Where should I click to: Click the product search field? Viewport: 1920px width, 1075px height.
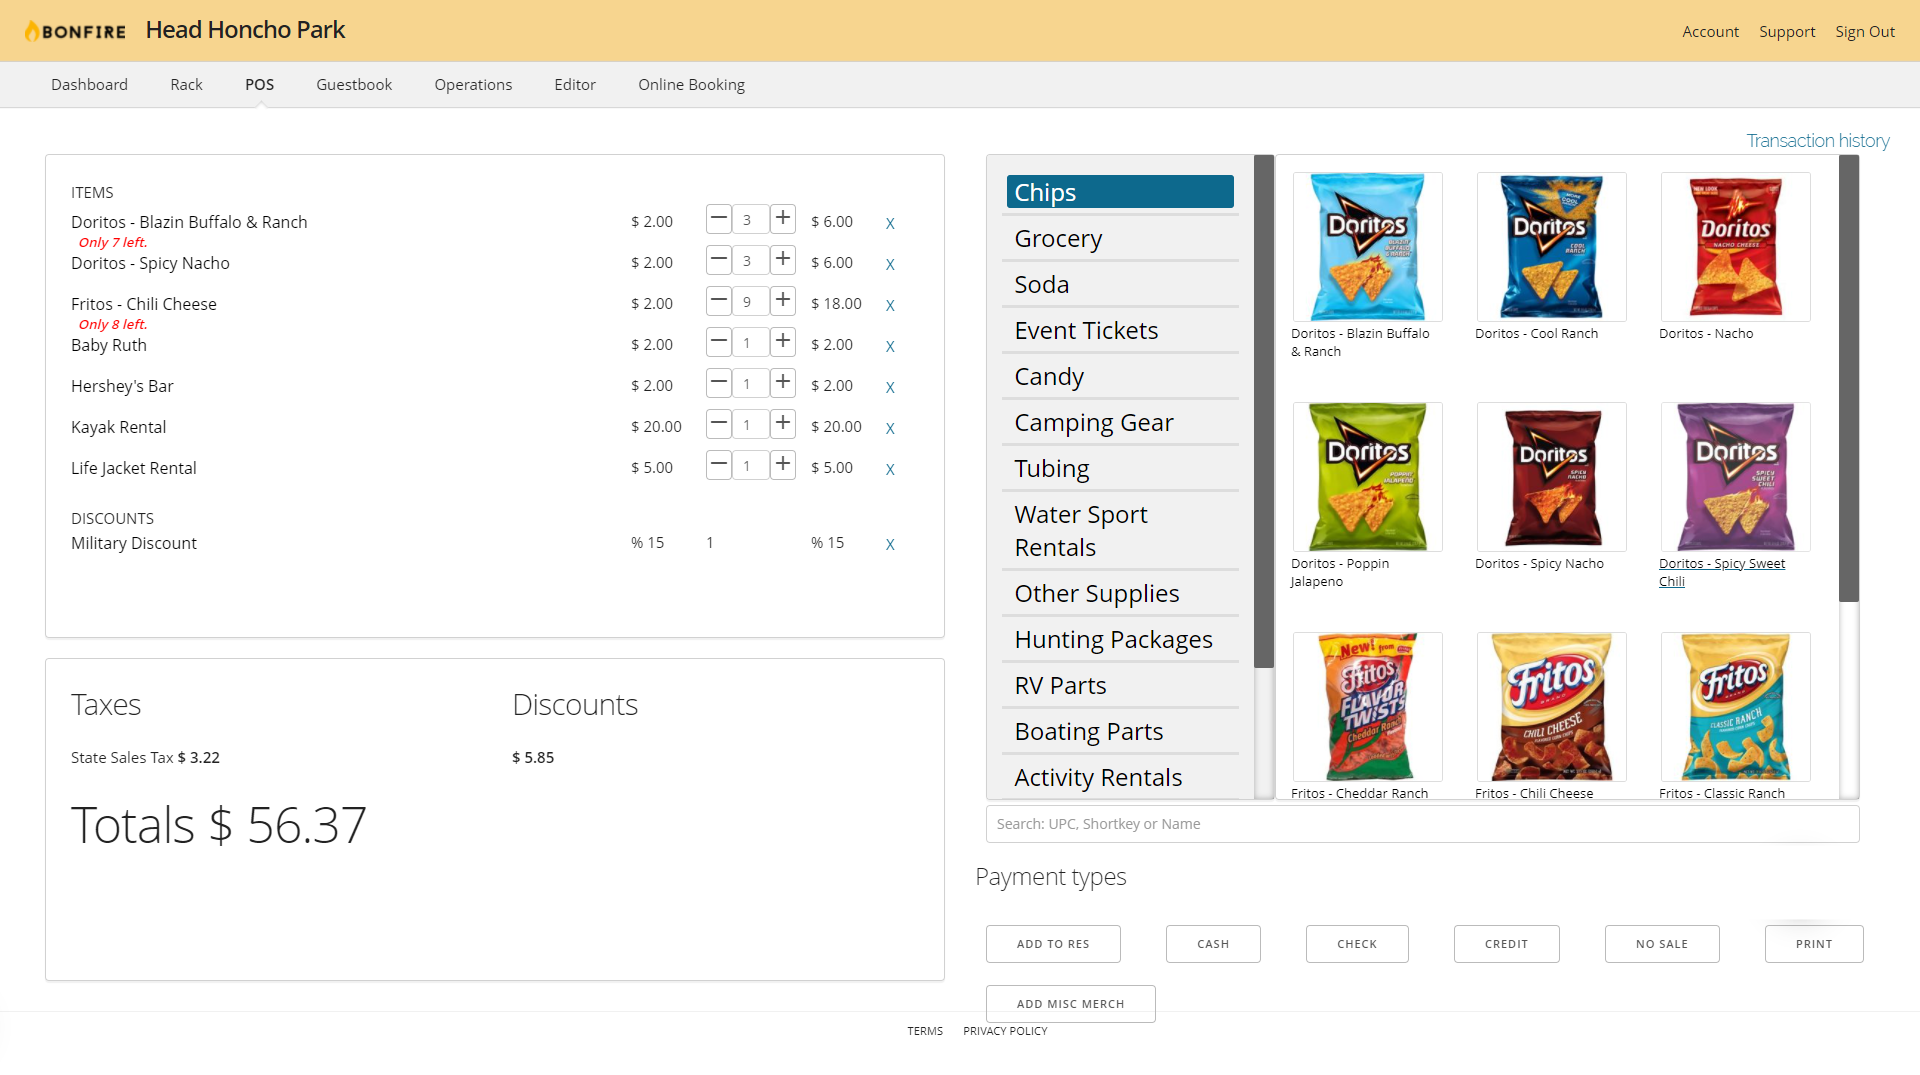[x=1422, y=824]
